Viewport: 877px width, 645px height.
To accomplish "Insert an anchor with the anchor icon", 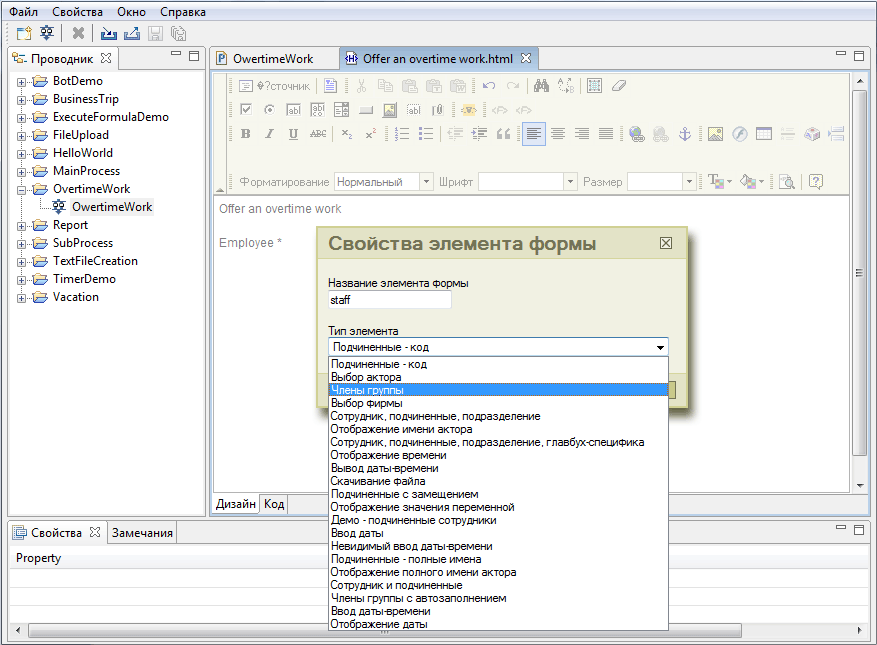I will coord(685,132).
